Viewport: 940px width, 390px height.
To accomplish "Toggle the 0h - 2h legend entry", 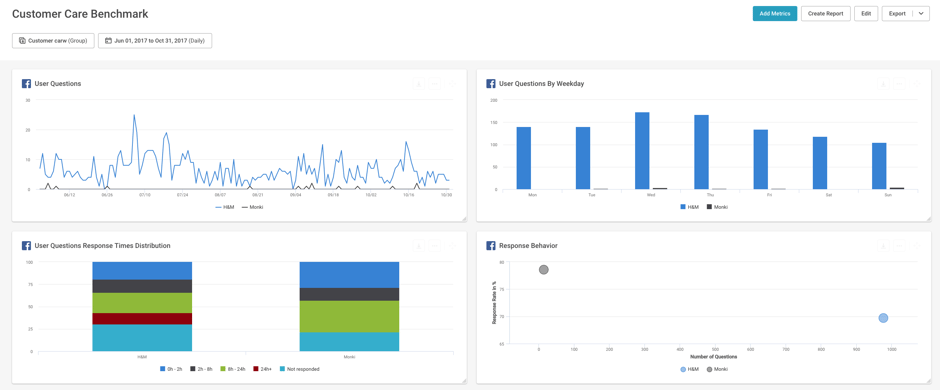I will click(x=172, y=369).
